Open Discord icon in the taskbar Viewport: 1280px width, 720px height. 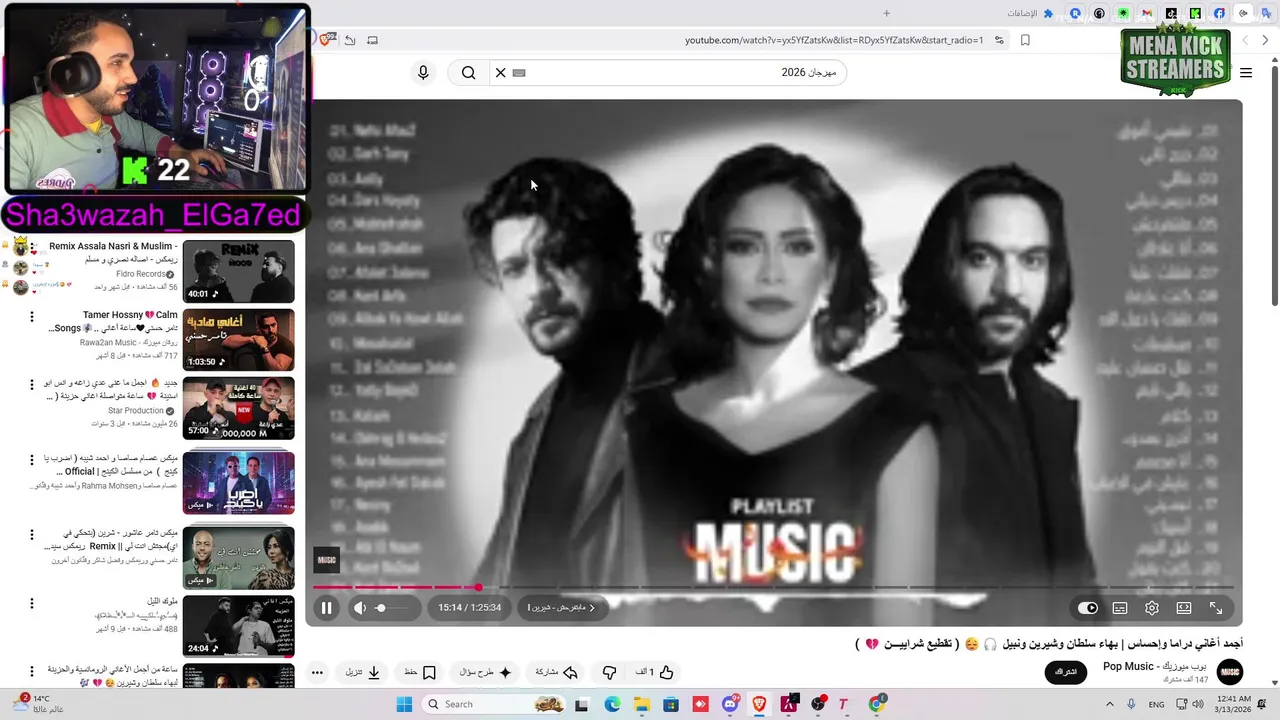pos(730,704)
